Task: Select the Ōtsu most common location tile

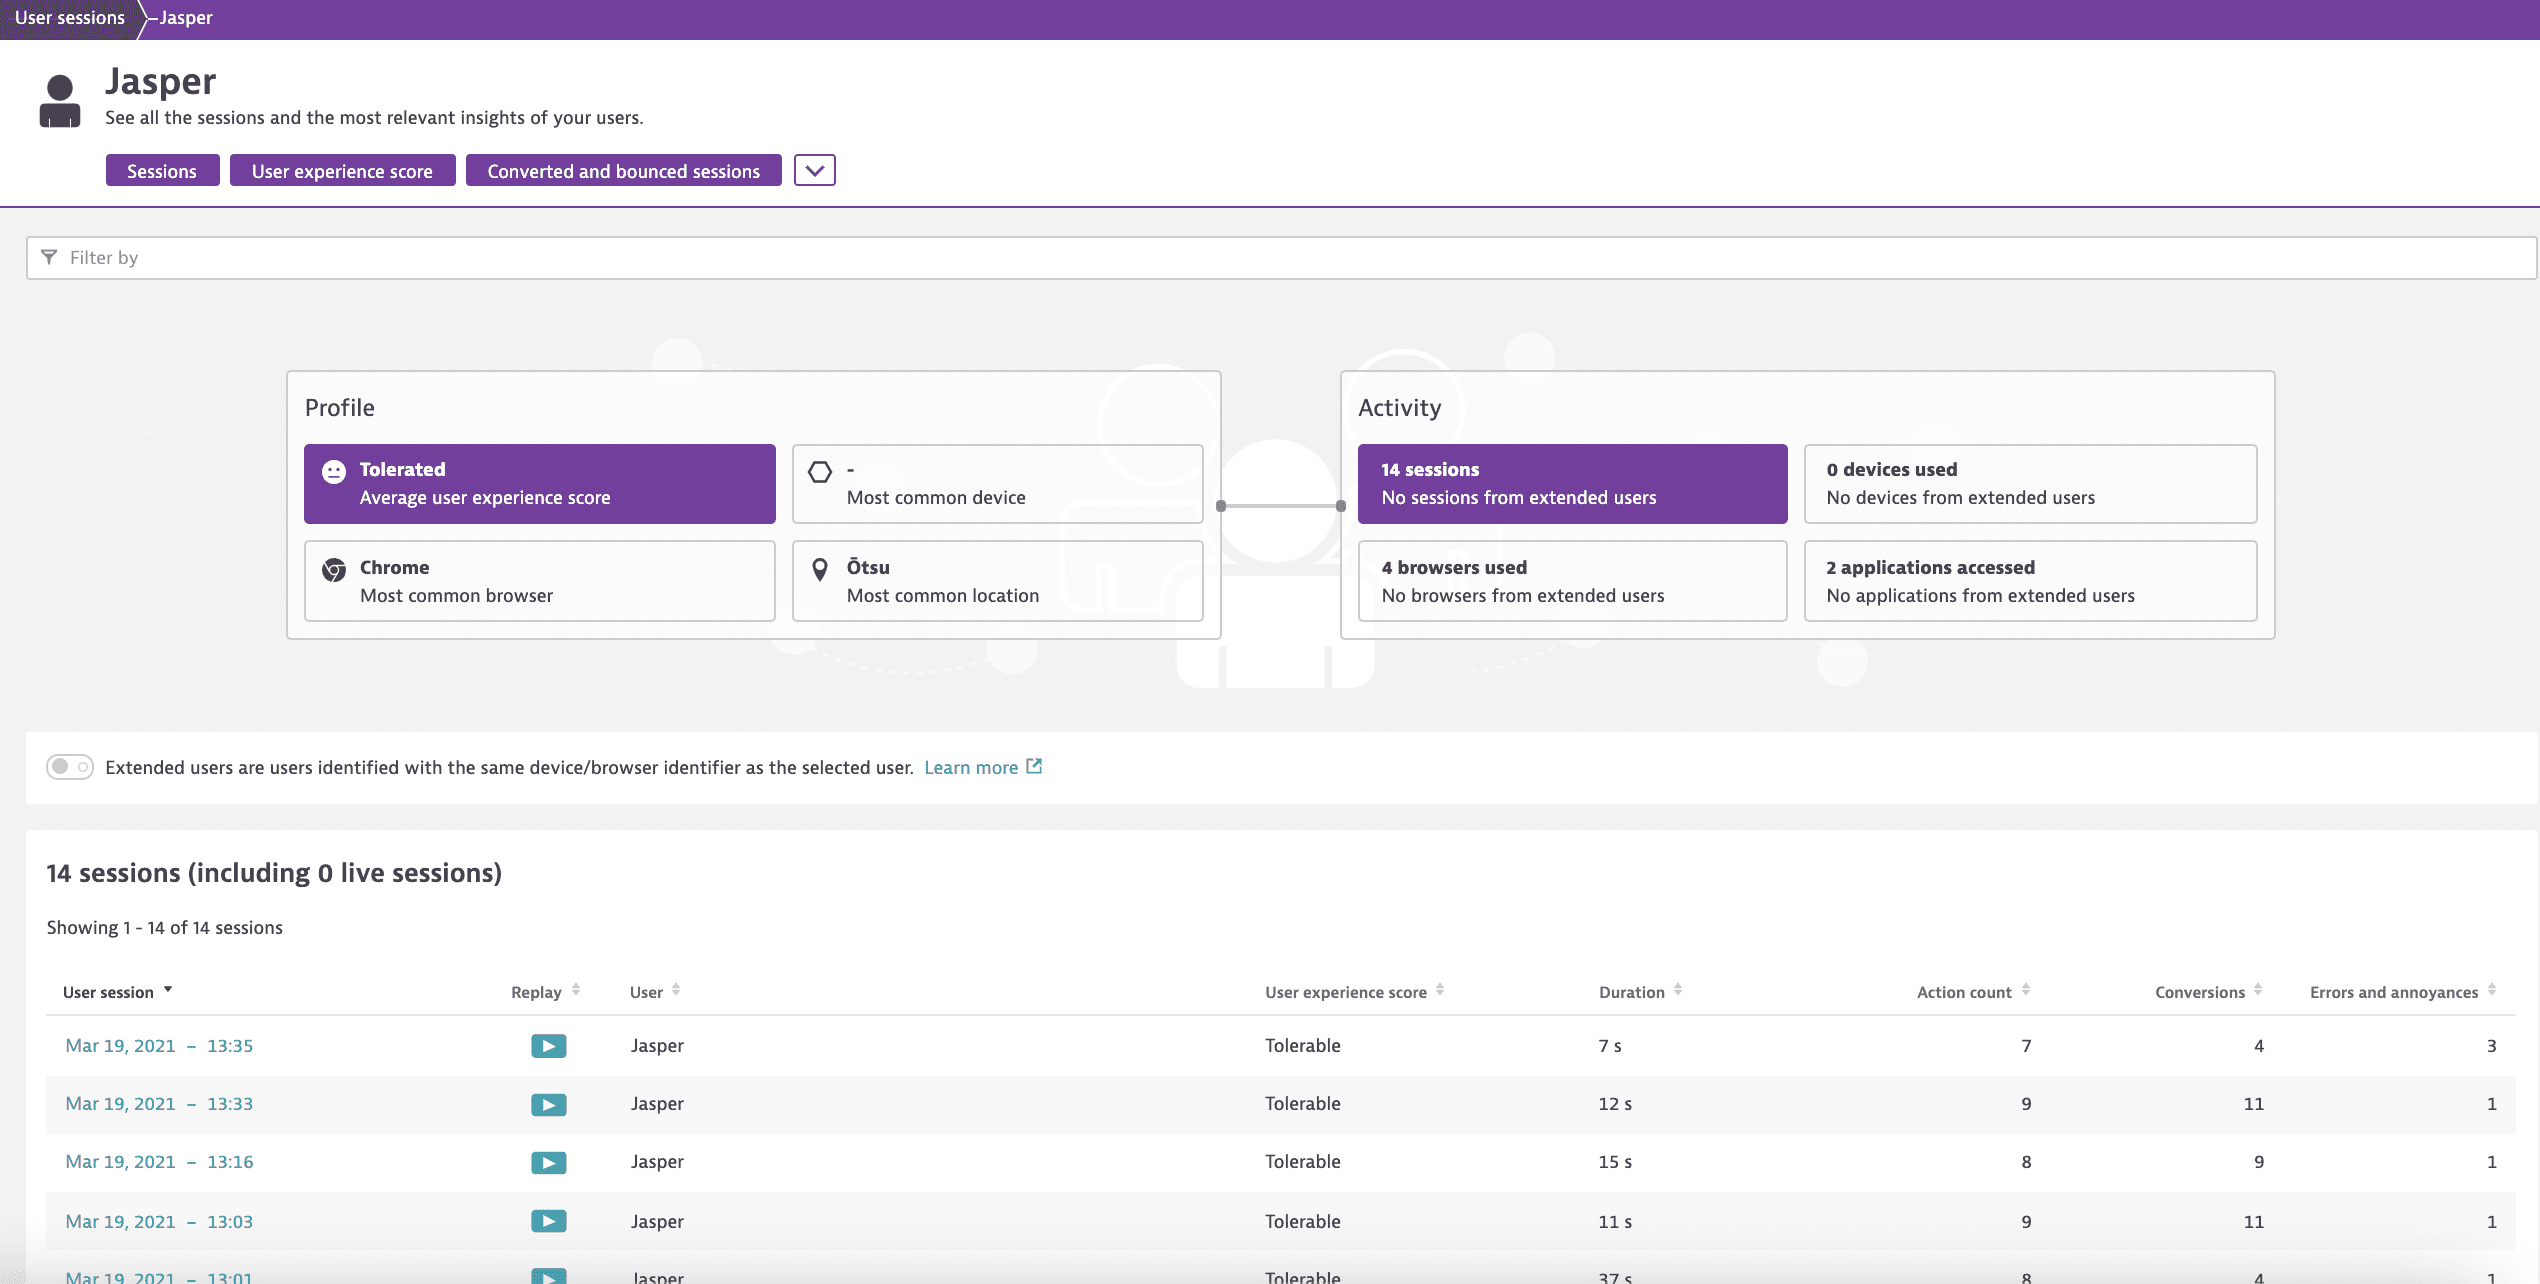Action: coord(998,581)
